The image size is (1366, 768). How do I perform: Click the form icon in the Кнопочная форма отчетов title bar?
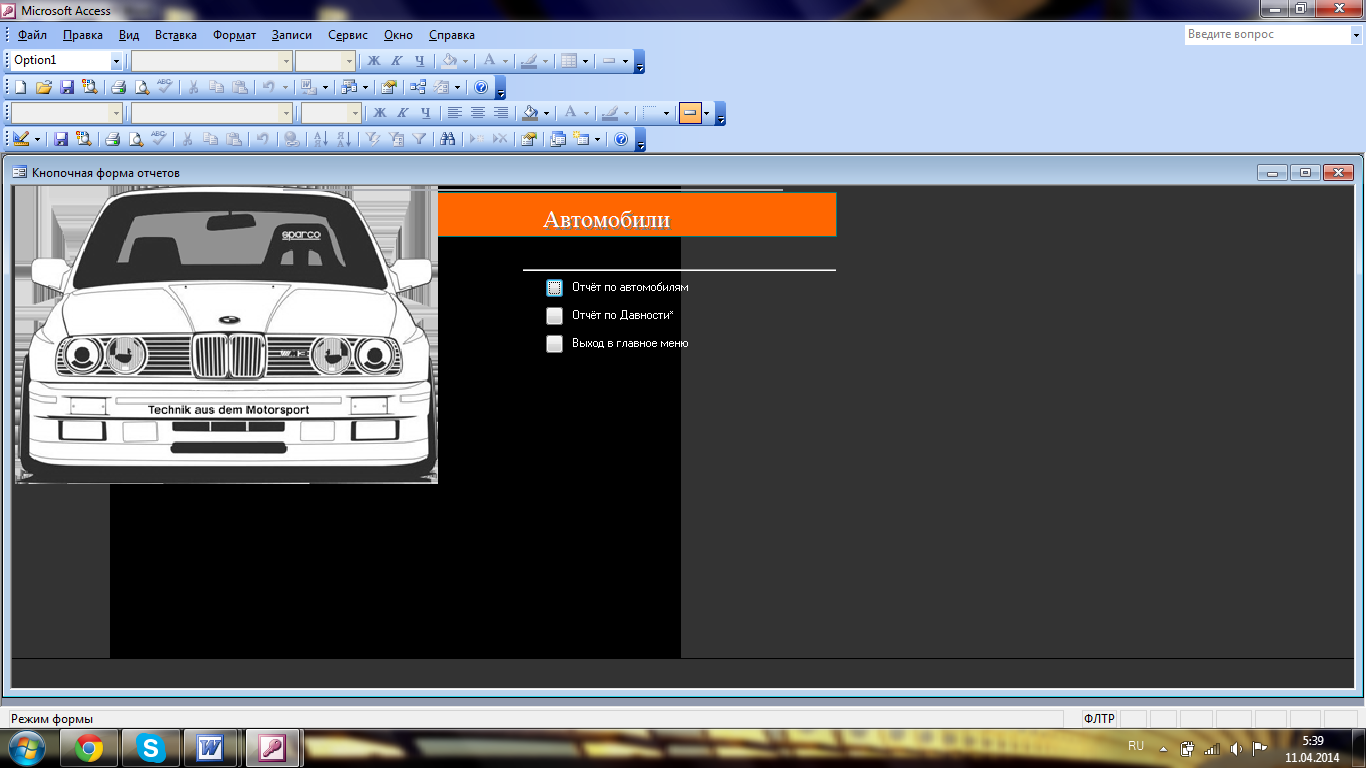click(x=19, y=172)
